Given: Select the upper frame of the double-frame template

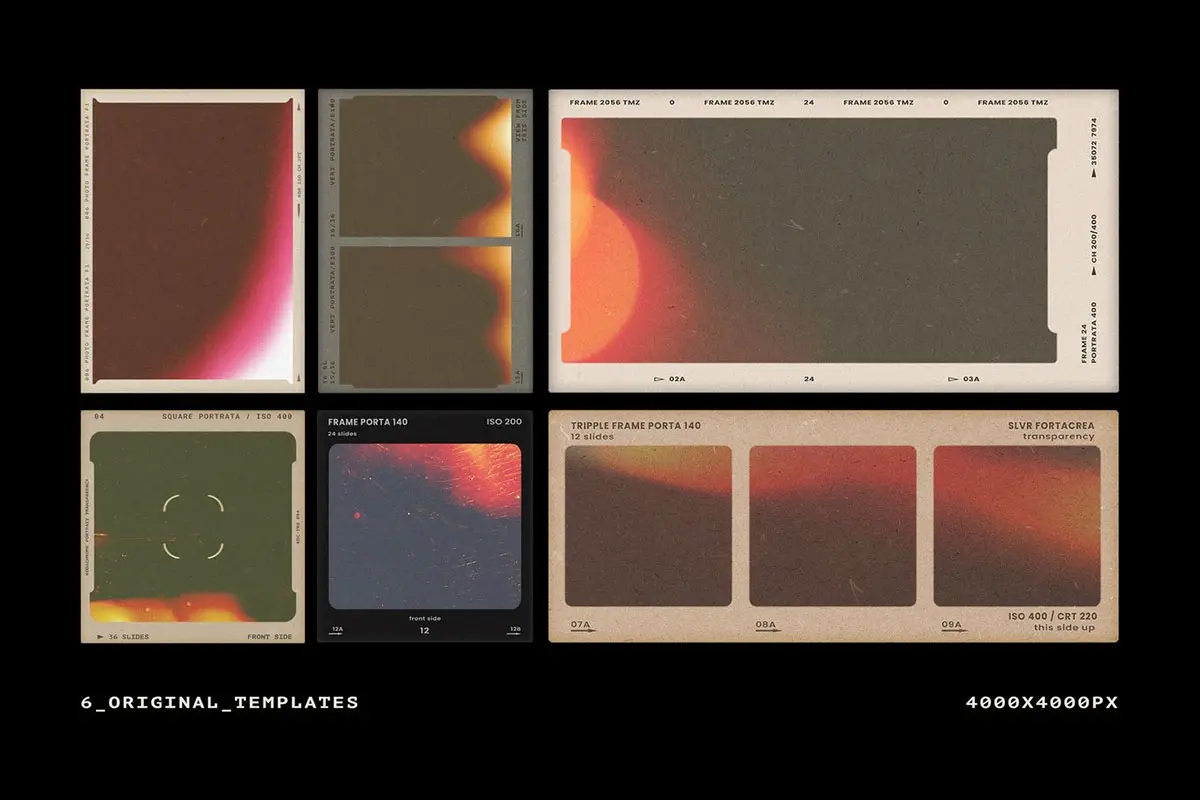Looking at the screenshot, I should click(x=425, y=166).
